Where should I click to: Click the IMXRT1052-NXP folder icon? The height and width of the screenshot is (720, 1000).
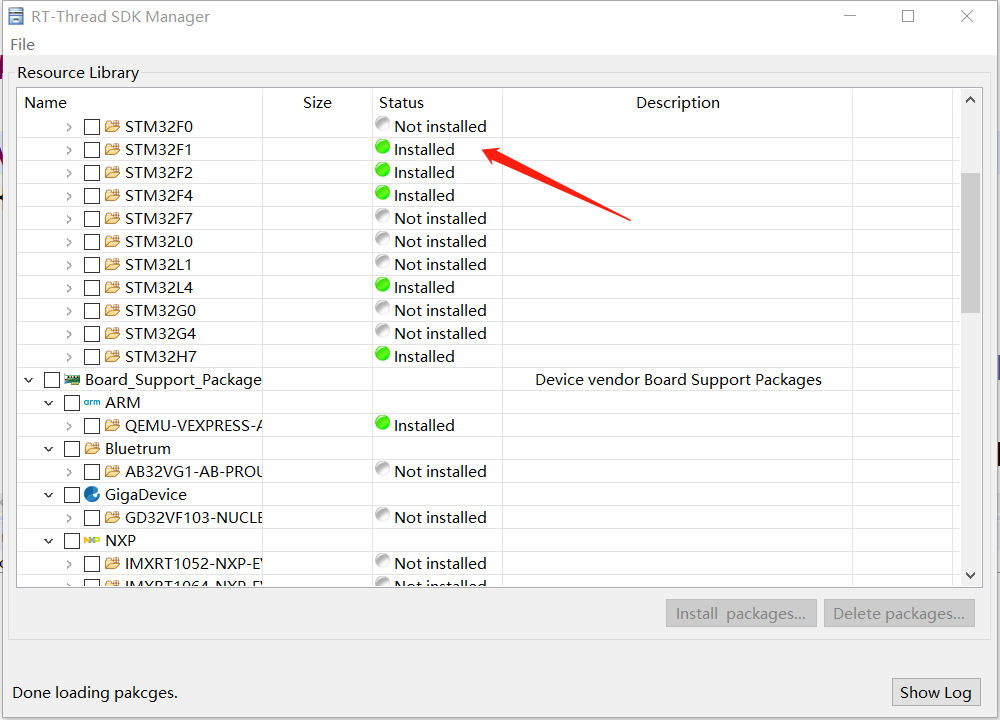(112, 563)
